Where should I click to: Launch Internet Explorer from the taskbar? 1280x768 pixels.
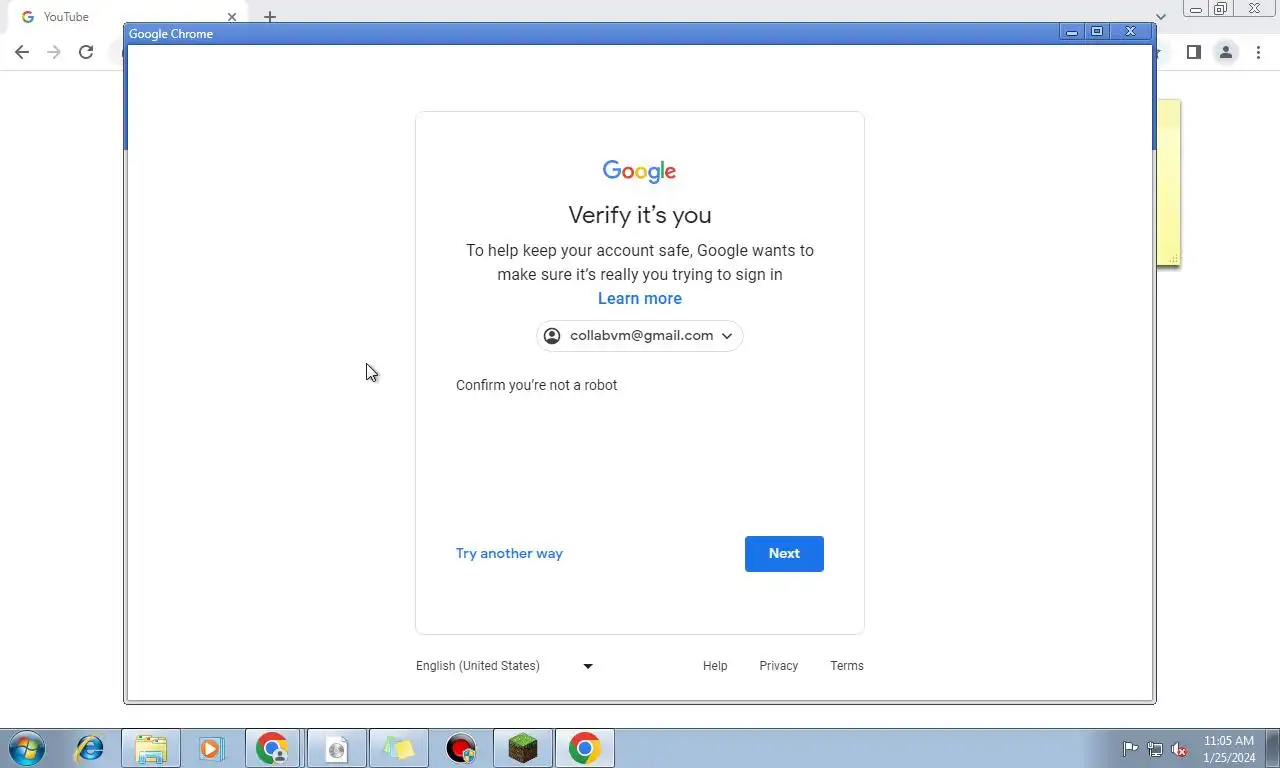[x=90, y=748]
